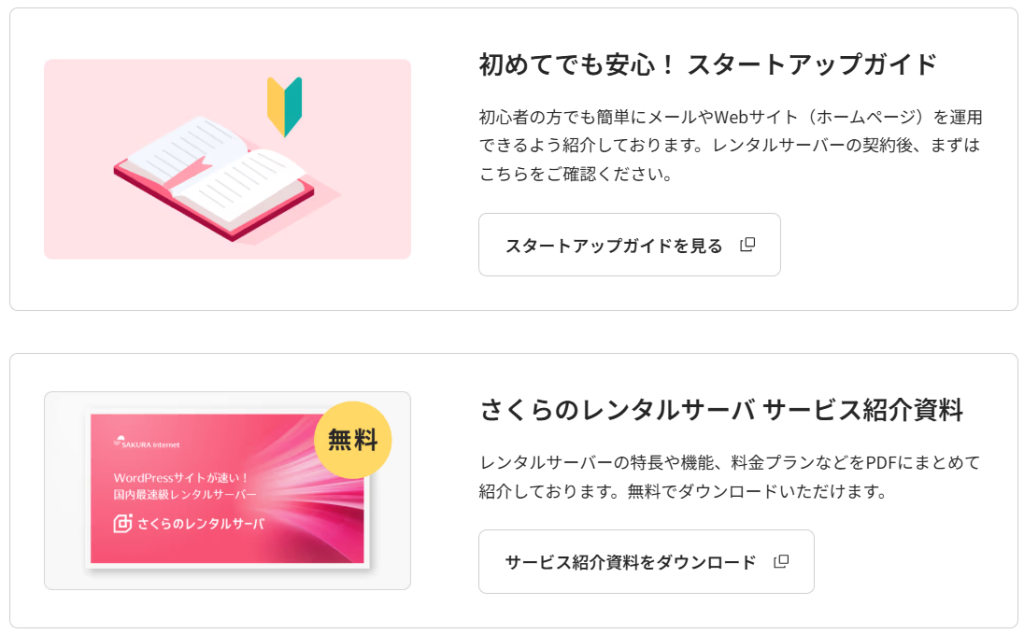This screenshot has height=634, width=1024.
Task: Click the yellow 無料 badge
Action: (353, 440)
